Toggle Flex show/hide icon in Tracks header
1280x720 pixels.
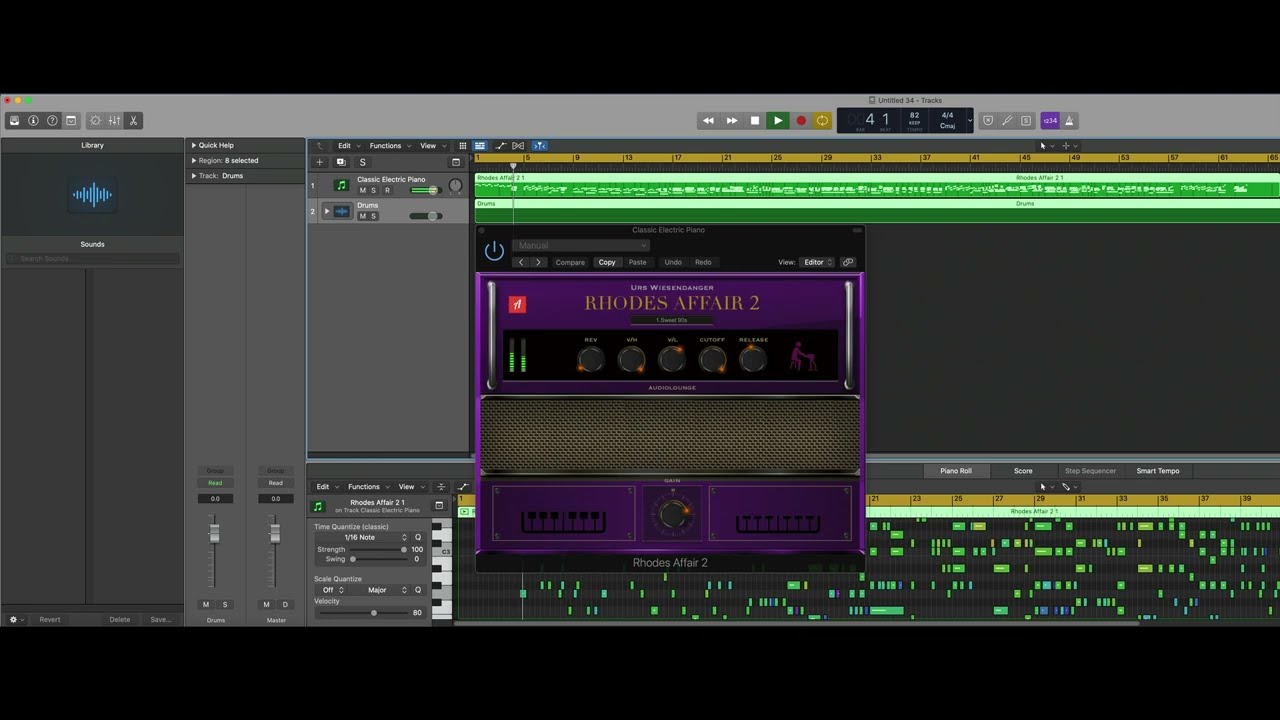(x=518, y=146)
